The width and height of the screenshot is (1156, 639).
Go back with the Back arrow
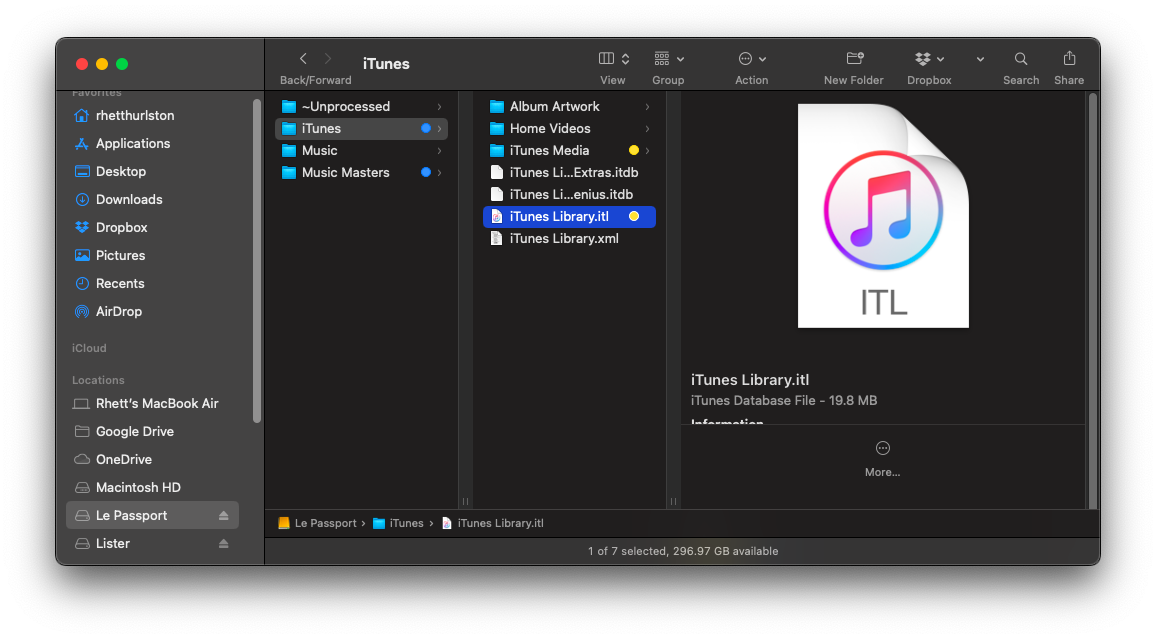pos(303,58)
